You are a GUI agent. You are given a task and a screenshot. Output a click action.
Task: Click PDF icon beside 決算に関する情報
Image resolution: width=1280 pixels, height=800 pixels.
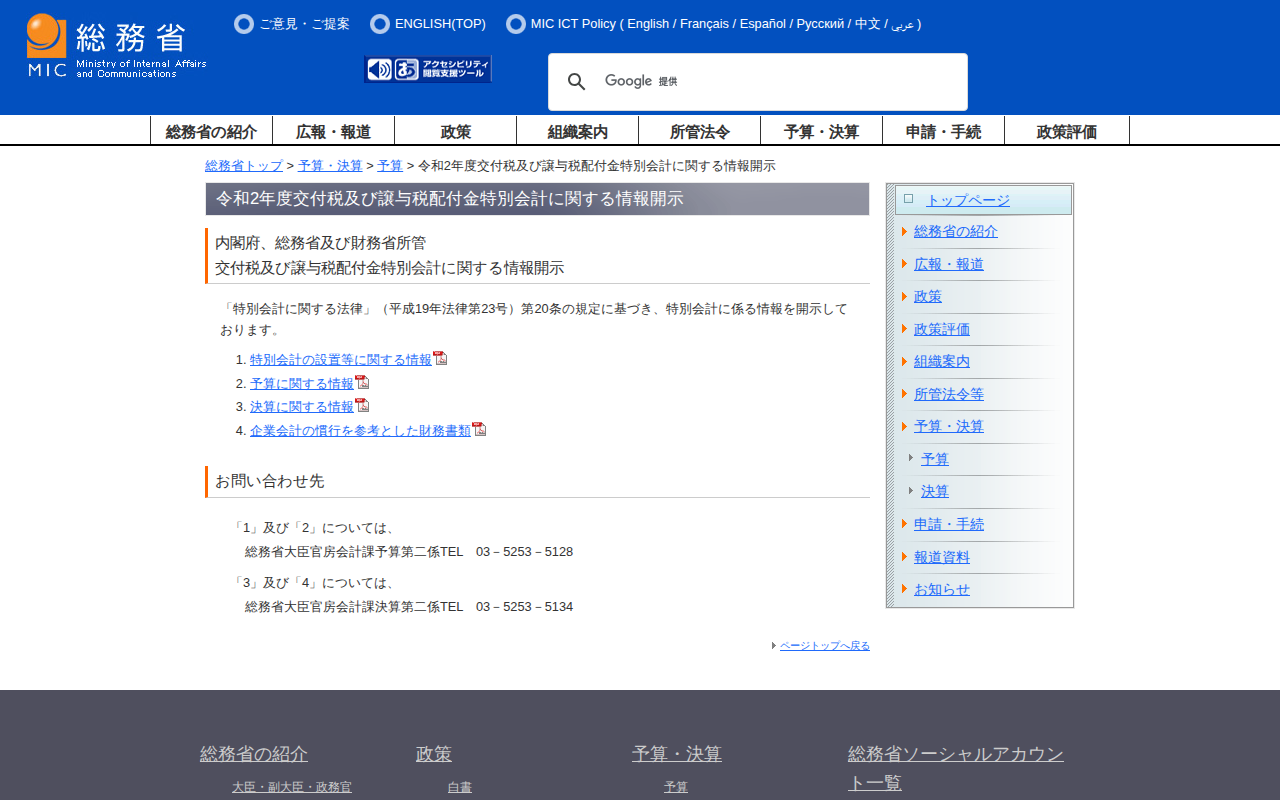pos(362,405)
